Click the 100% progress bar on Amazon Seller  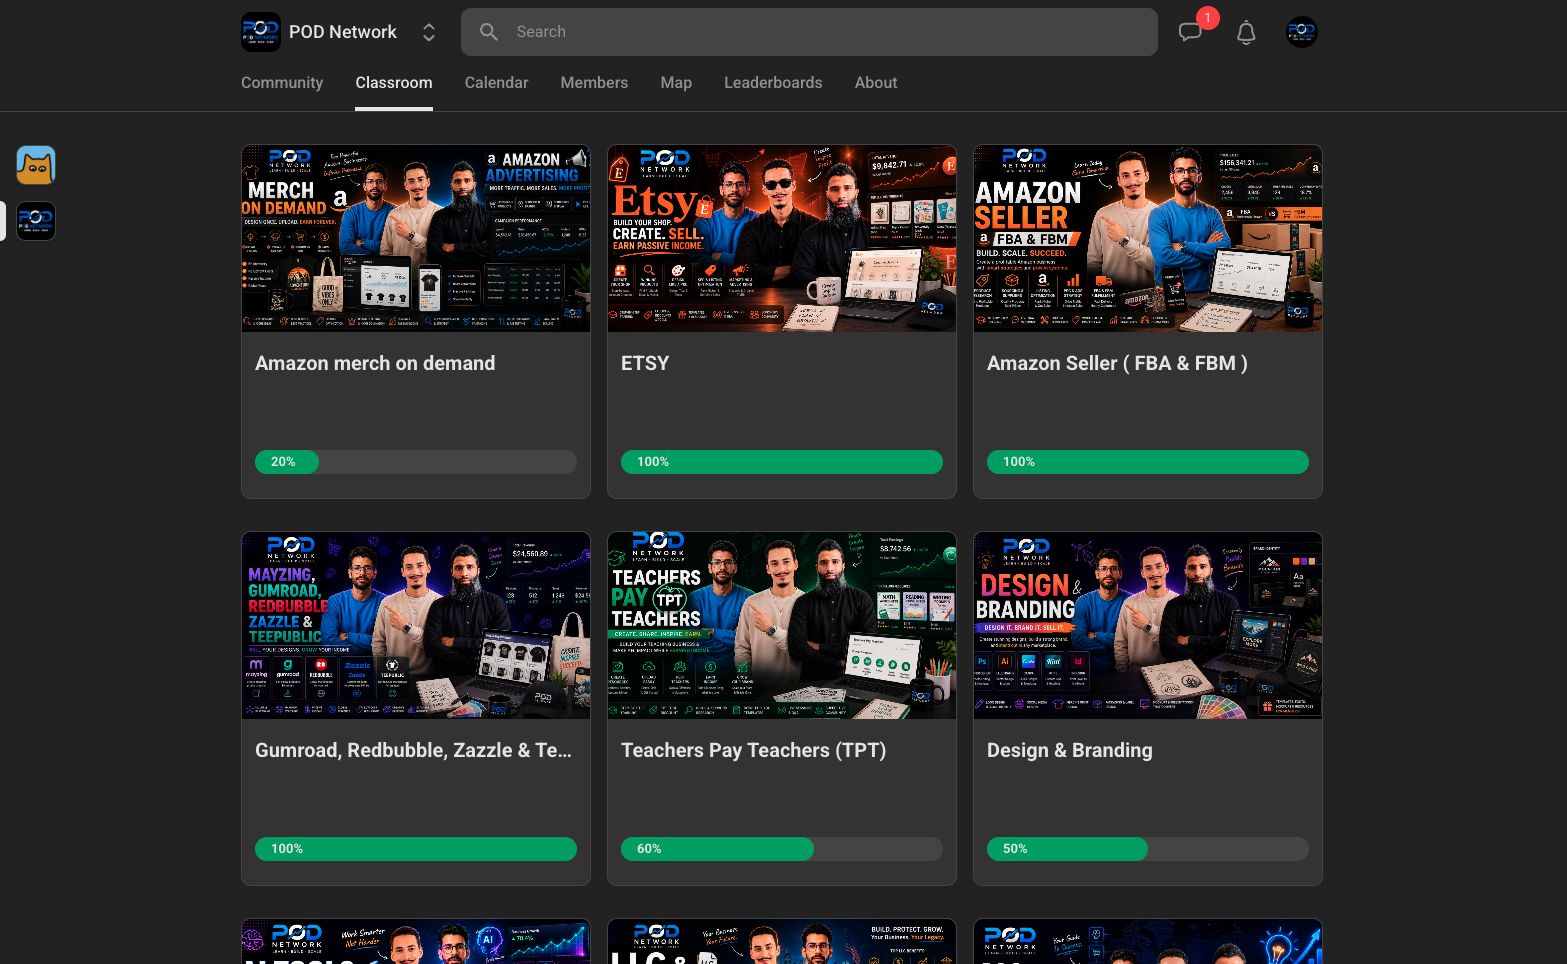click(x=1148, y=462)
